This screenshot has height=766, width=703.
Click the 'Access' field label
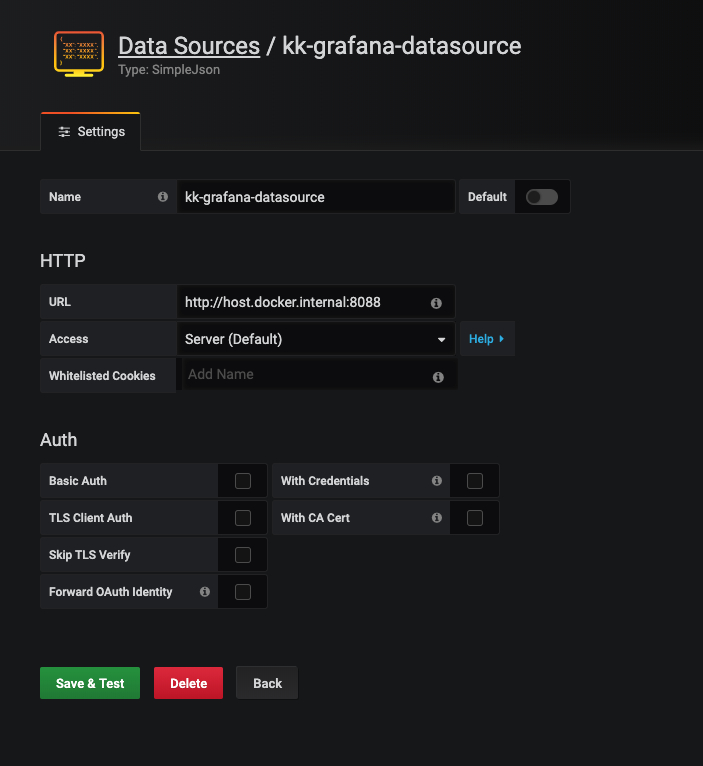pos(68,339)
